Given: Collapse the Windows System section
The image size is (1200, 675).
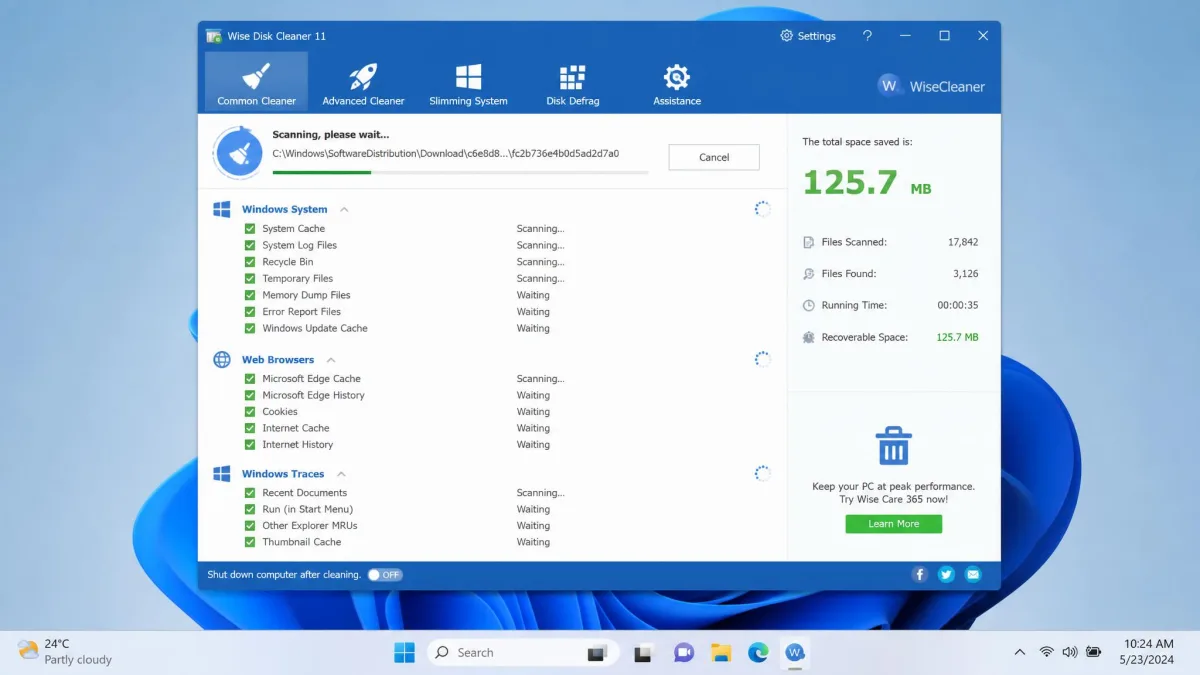Looking at the screenshot, I should tap(344, 210).
